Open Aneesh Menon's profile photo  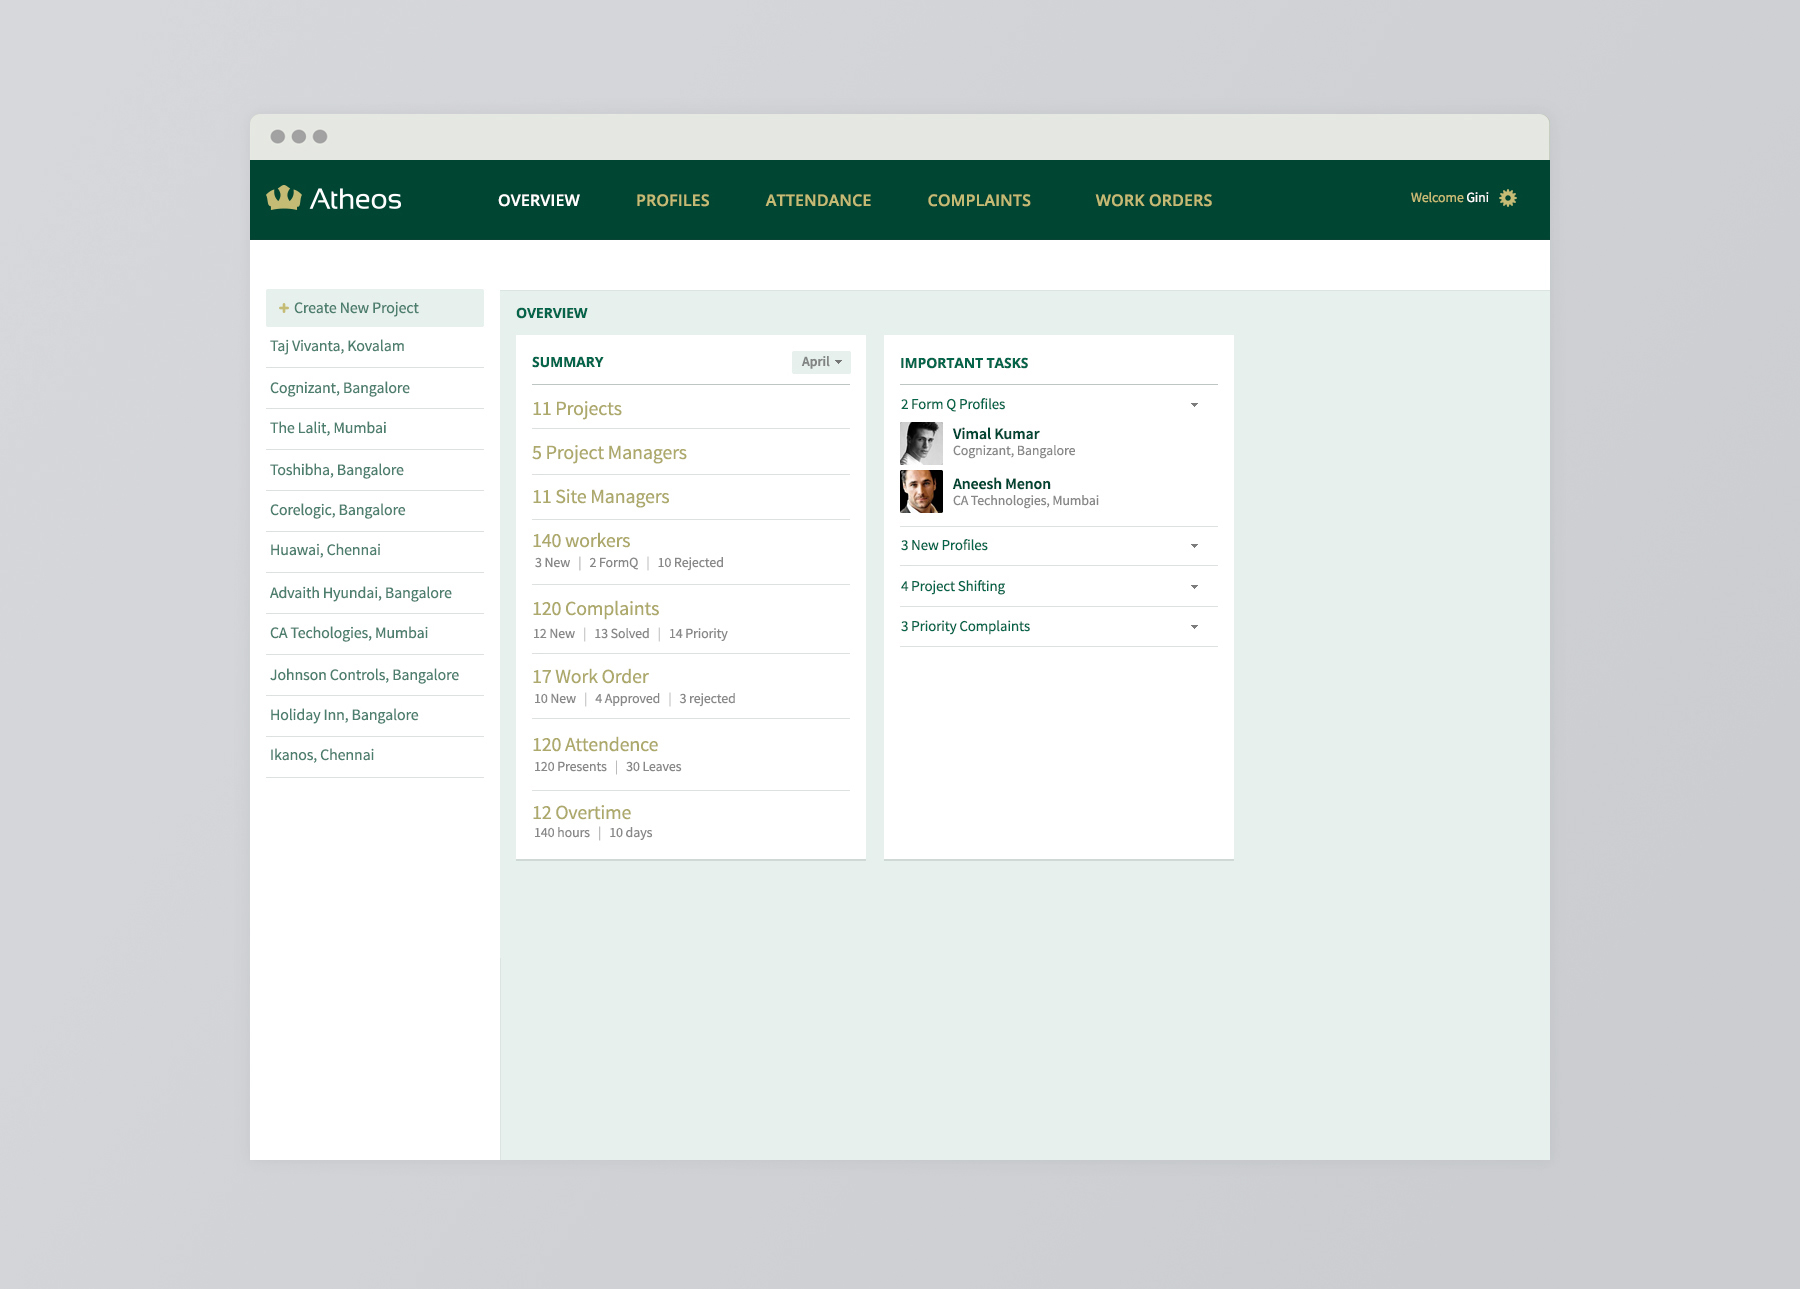[x=921, y=492]
